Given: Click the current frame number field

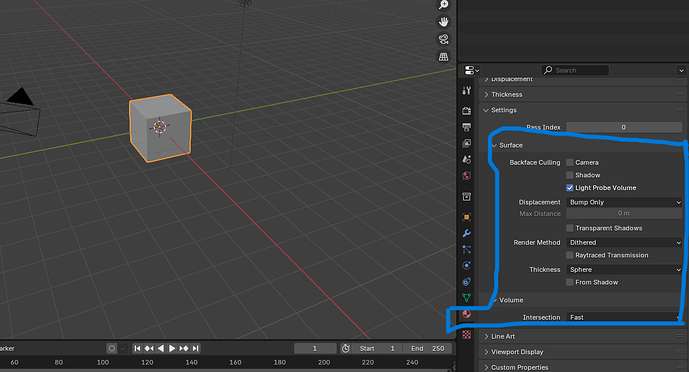Looking at the screenshot, I should click(x=315, y=348).
